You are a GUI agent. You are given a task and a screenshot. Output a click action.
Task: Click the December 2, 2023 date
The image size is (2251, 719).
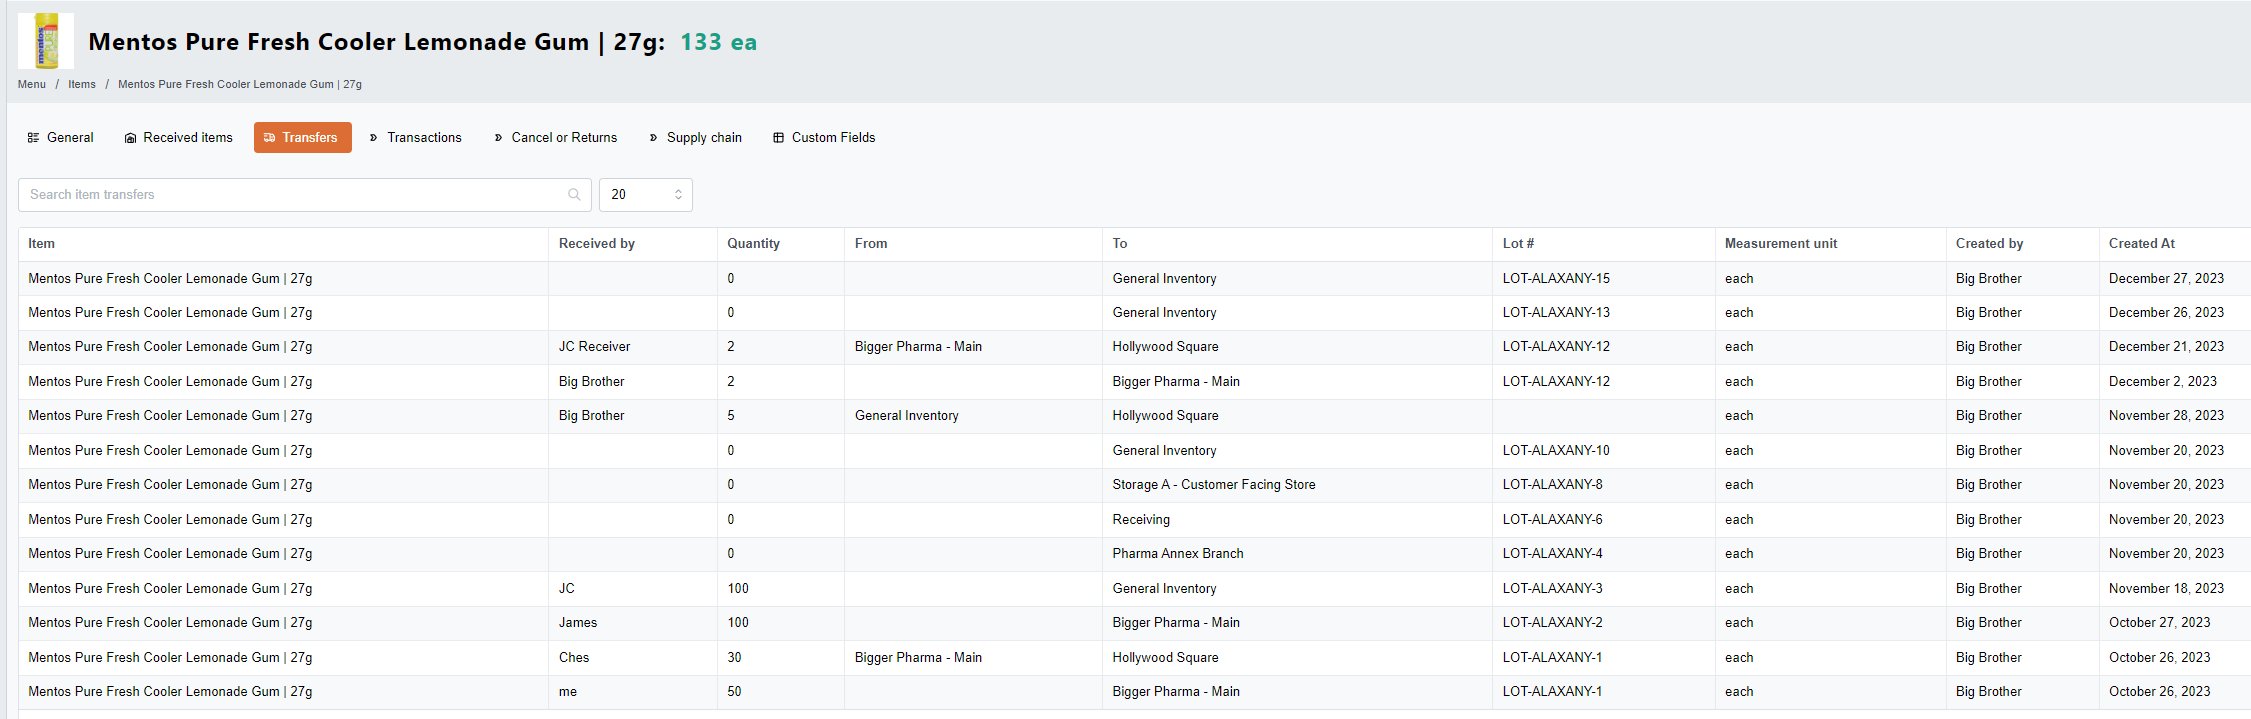[2162, 381]
